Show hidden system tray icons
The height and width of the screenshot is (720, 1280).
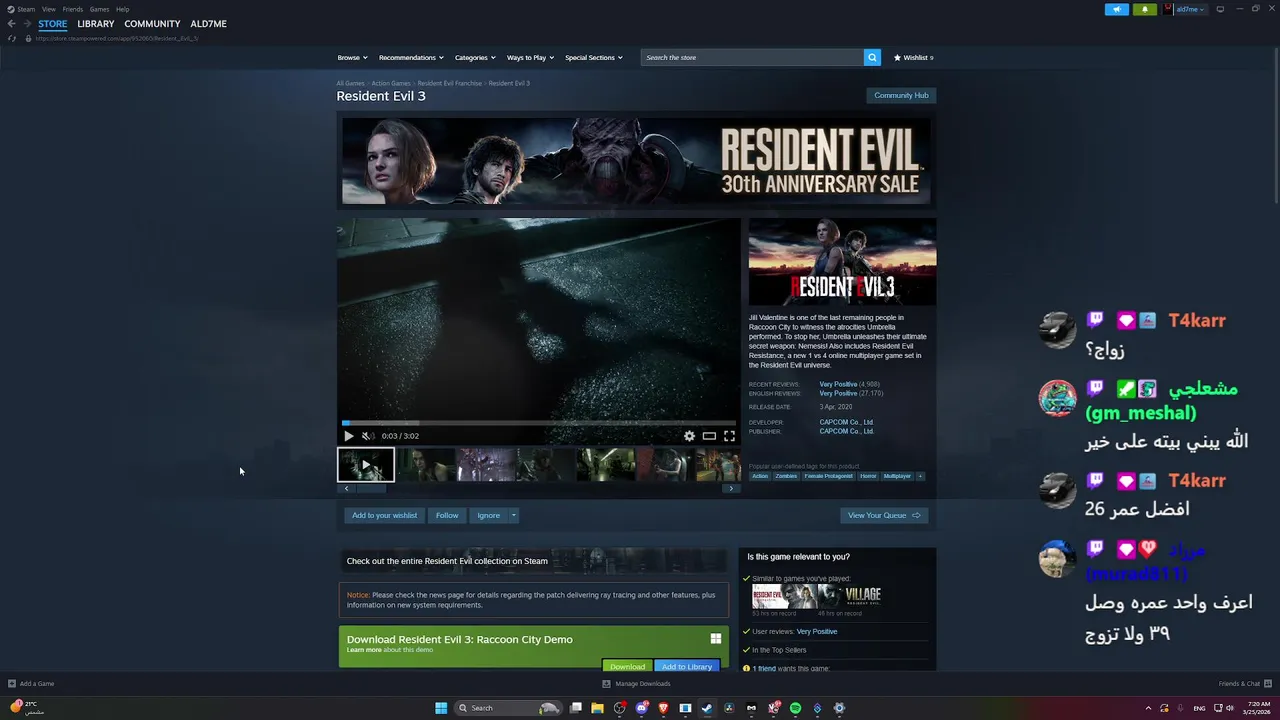(1148, 708)
